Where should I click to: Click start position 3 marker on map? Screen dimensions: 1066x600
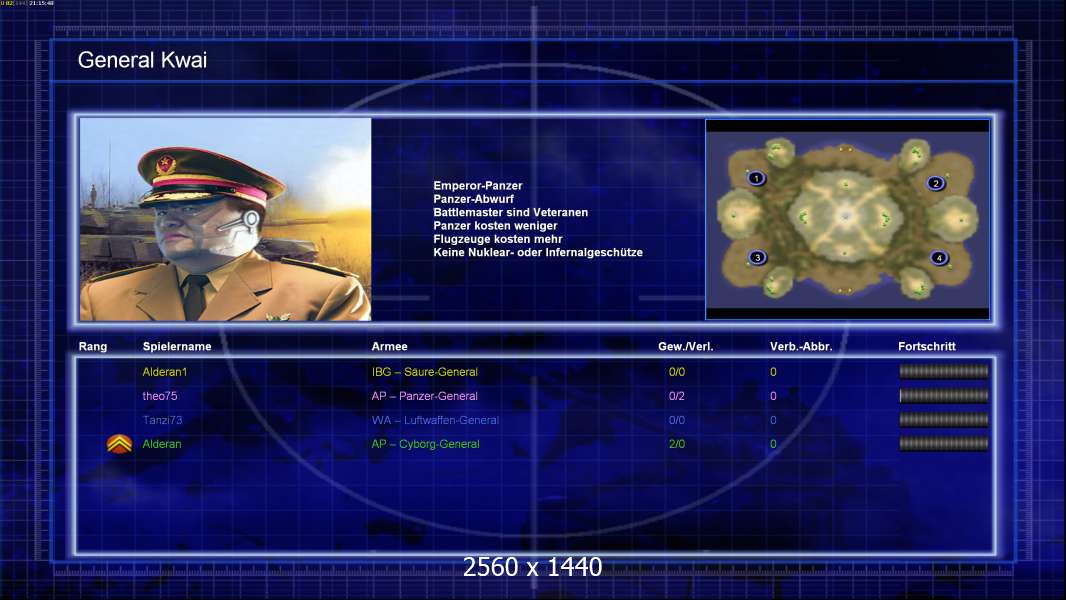(757, 258)
